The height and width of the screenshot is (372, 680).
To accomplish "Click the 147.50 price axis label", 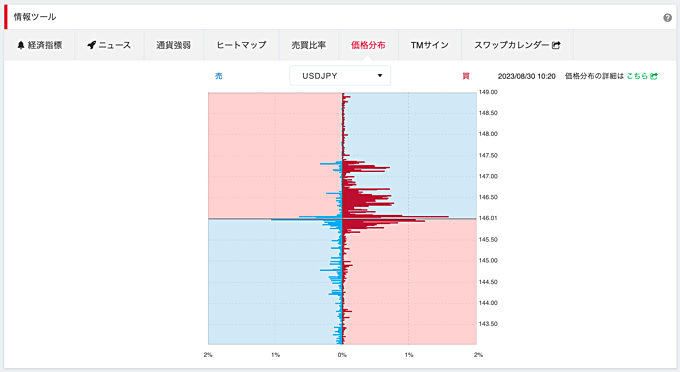I will (488, 155).
